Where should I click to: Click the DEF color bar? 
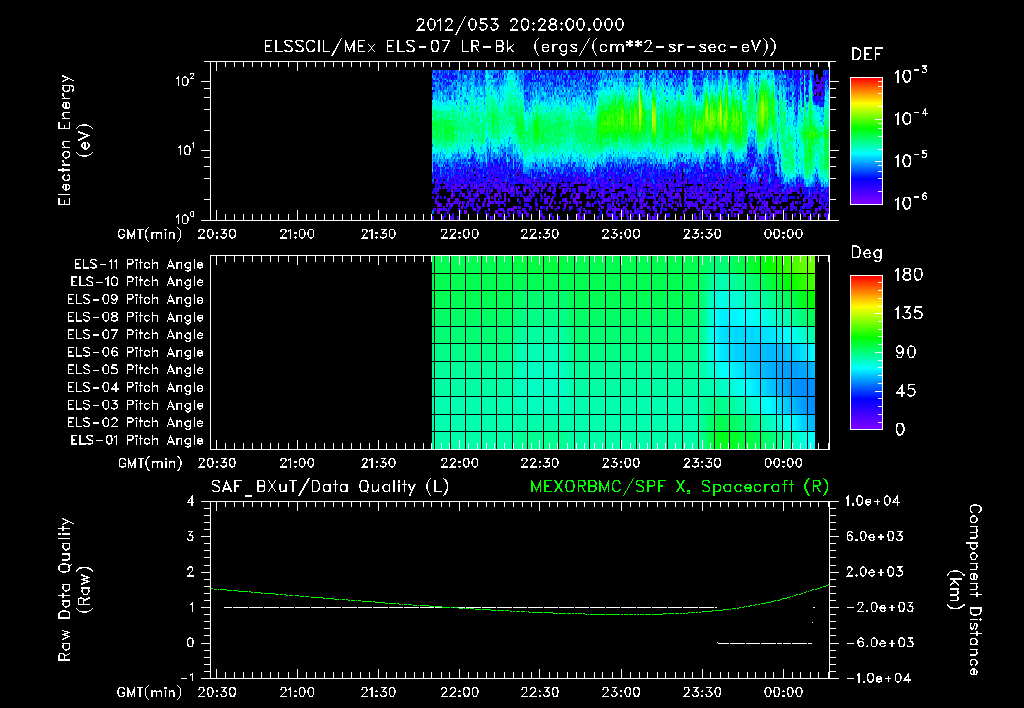pos(866,140)
